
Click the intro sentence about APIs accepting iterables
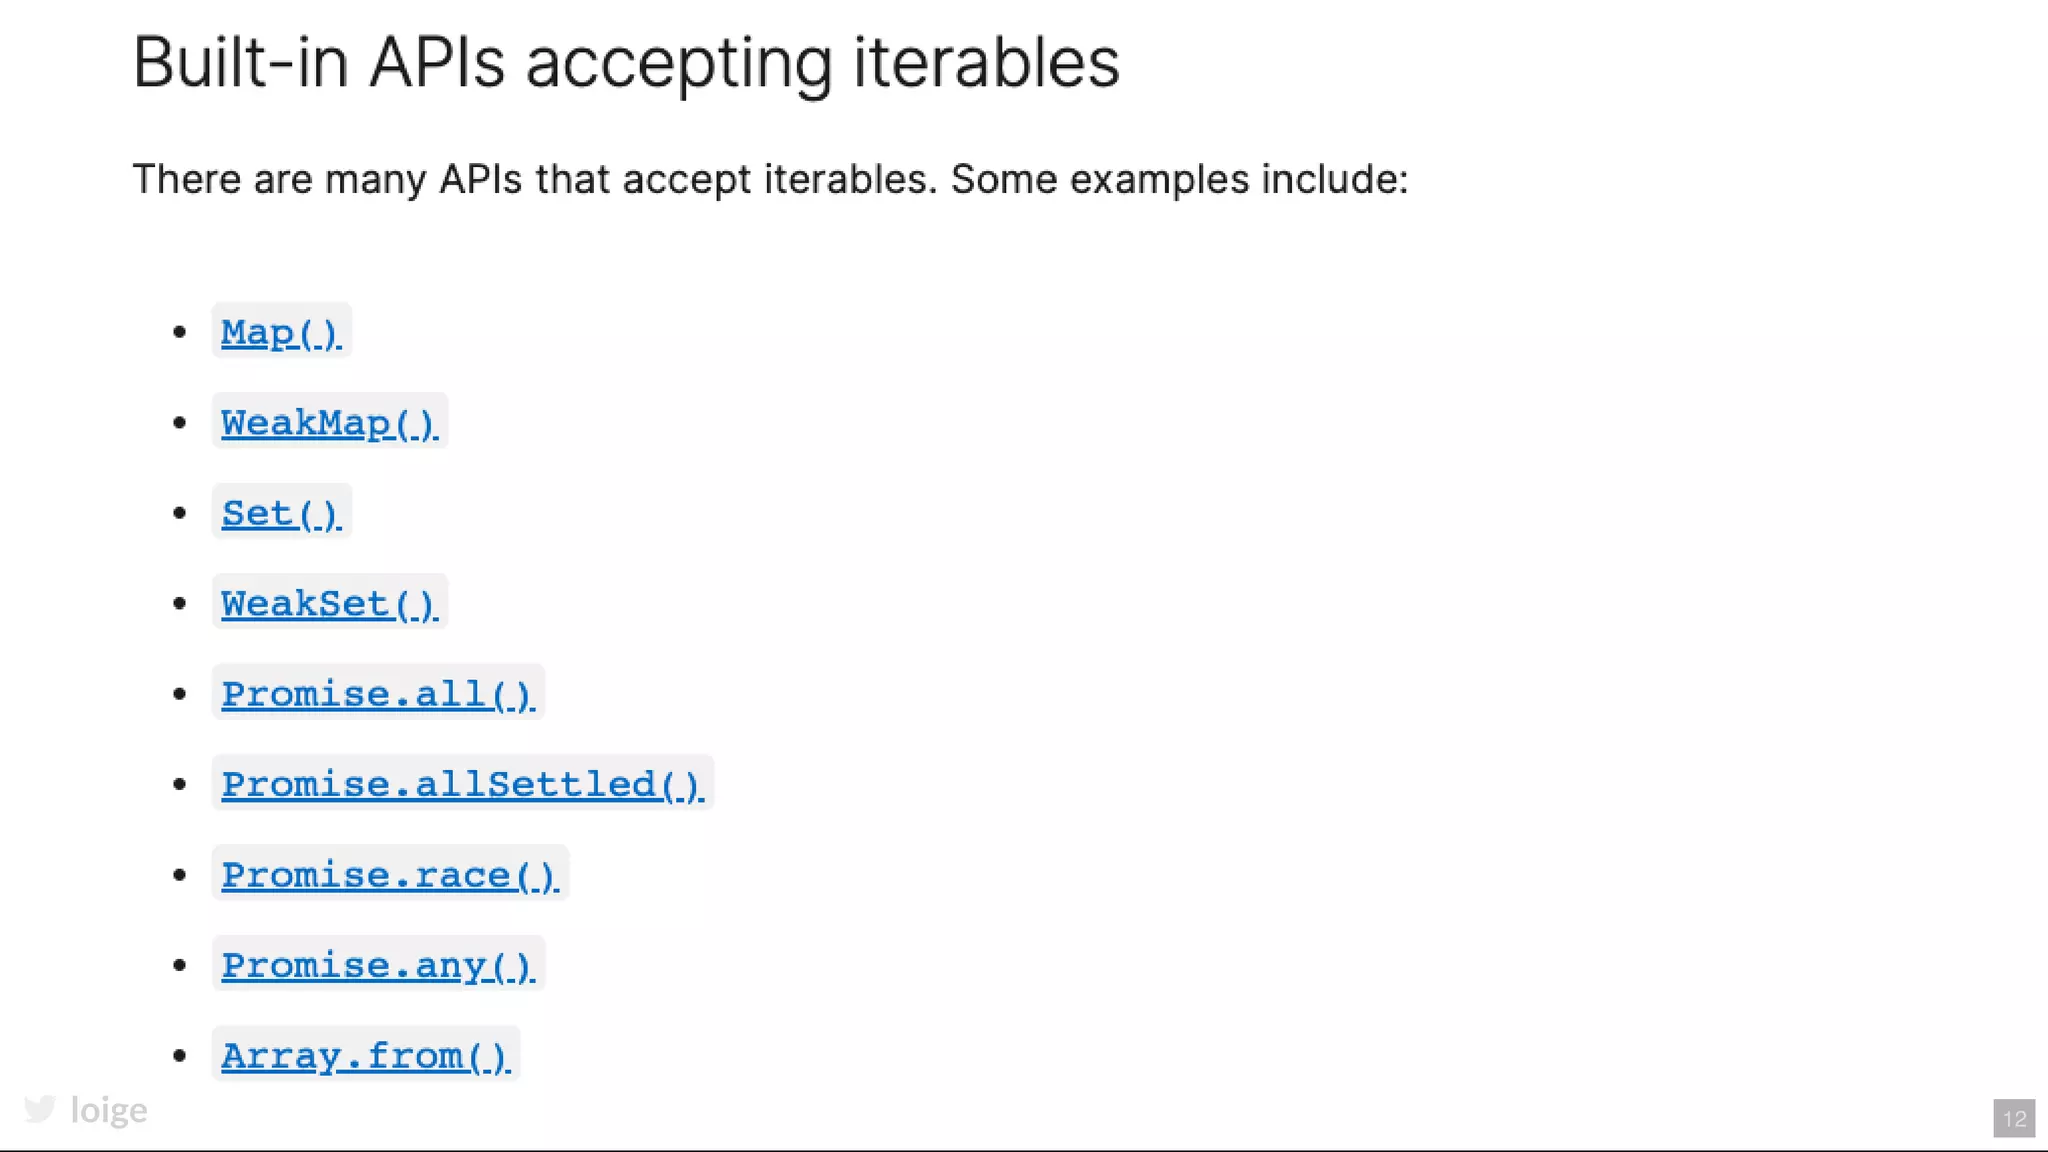pyautogui.click(x=770, y=179)
